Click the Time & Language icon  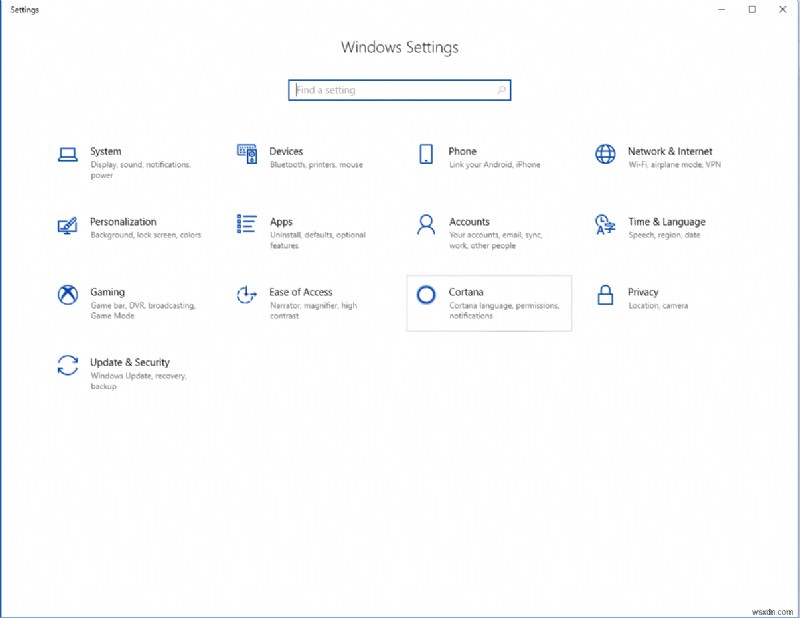click(605, 224)
